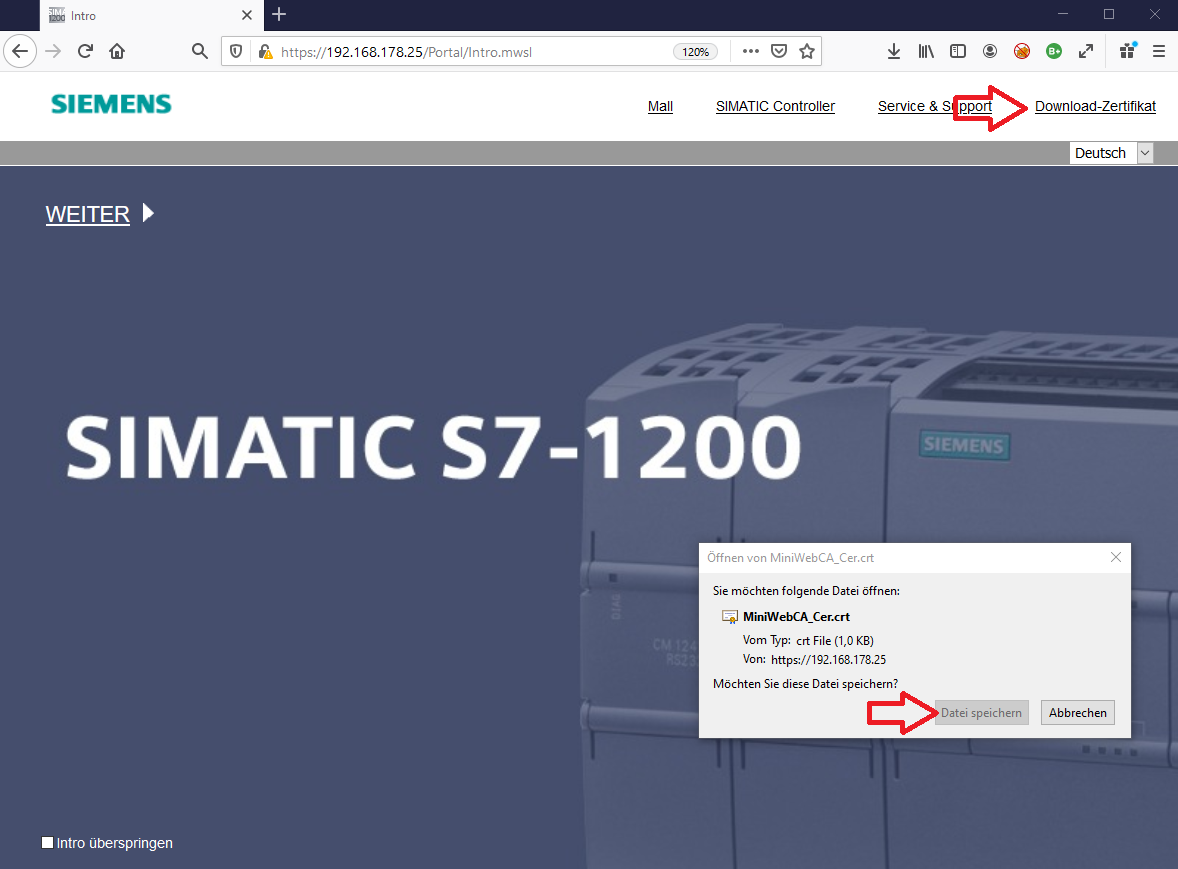Go back with the browser back arrow
This screenshot has width=1178, height=869.
pos(20,51)
